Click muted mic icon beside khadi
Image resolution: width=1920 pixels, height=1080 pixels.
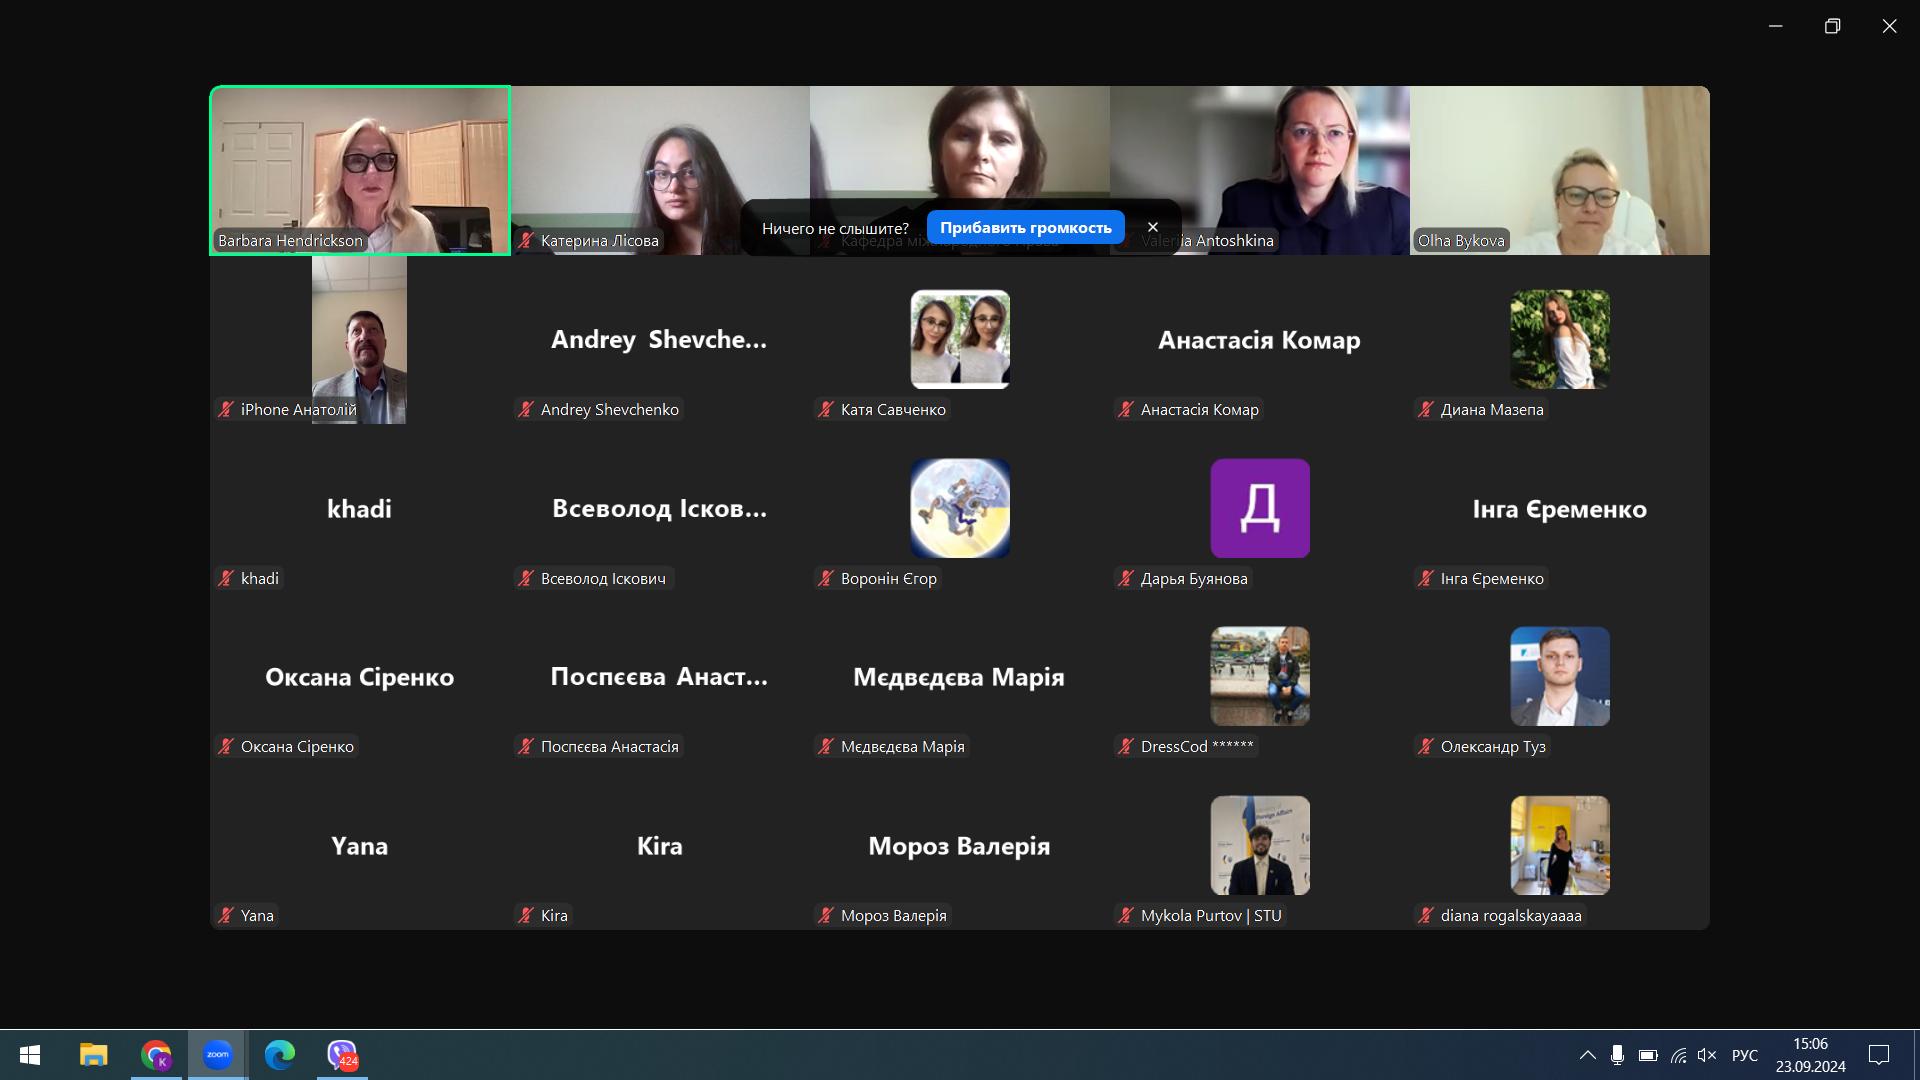(226, 579)
